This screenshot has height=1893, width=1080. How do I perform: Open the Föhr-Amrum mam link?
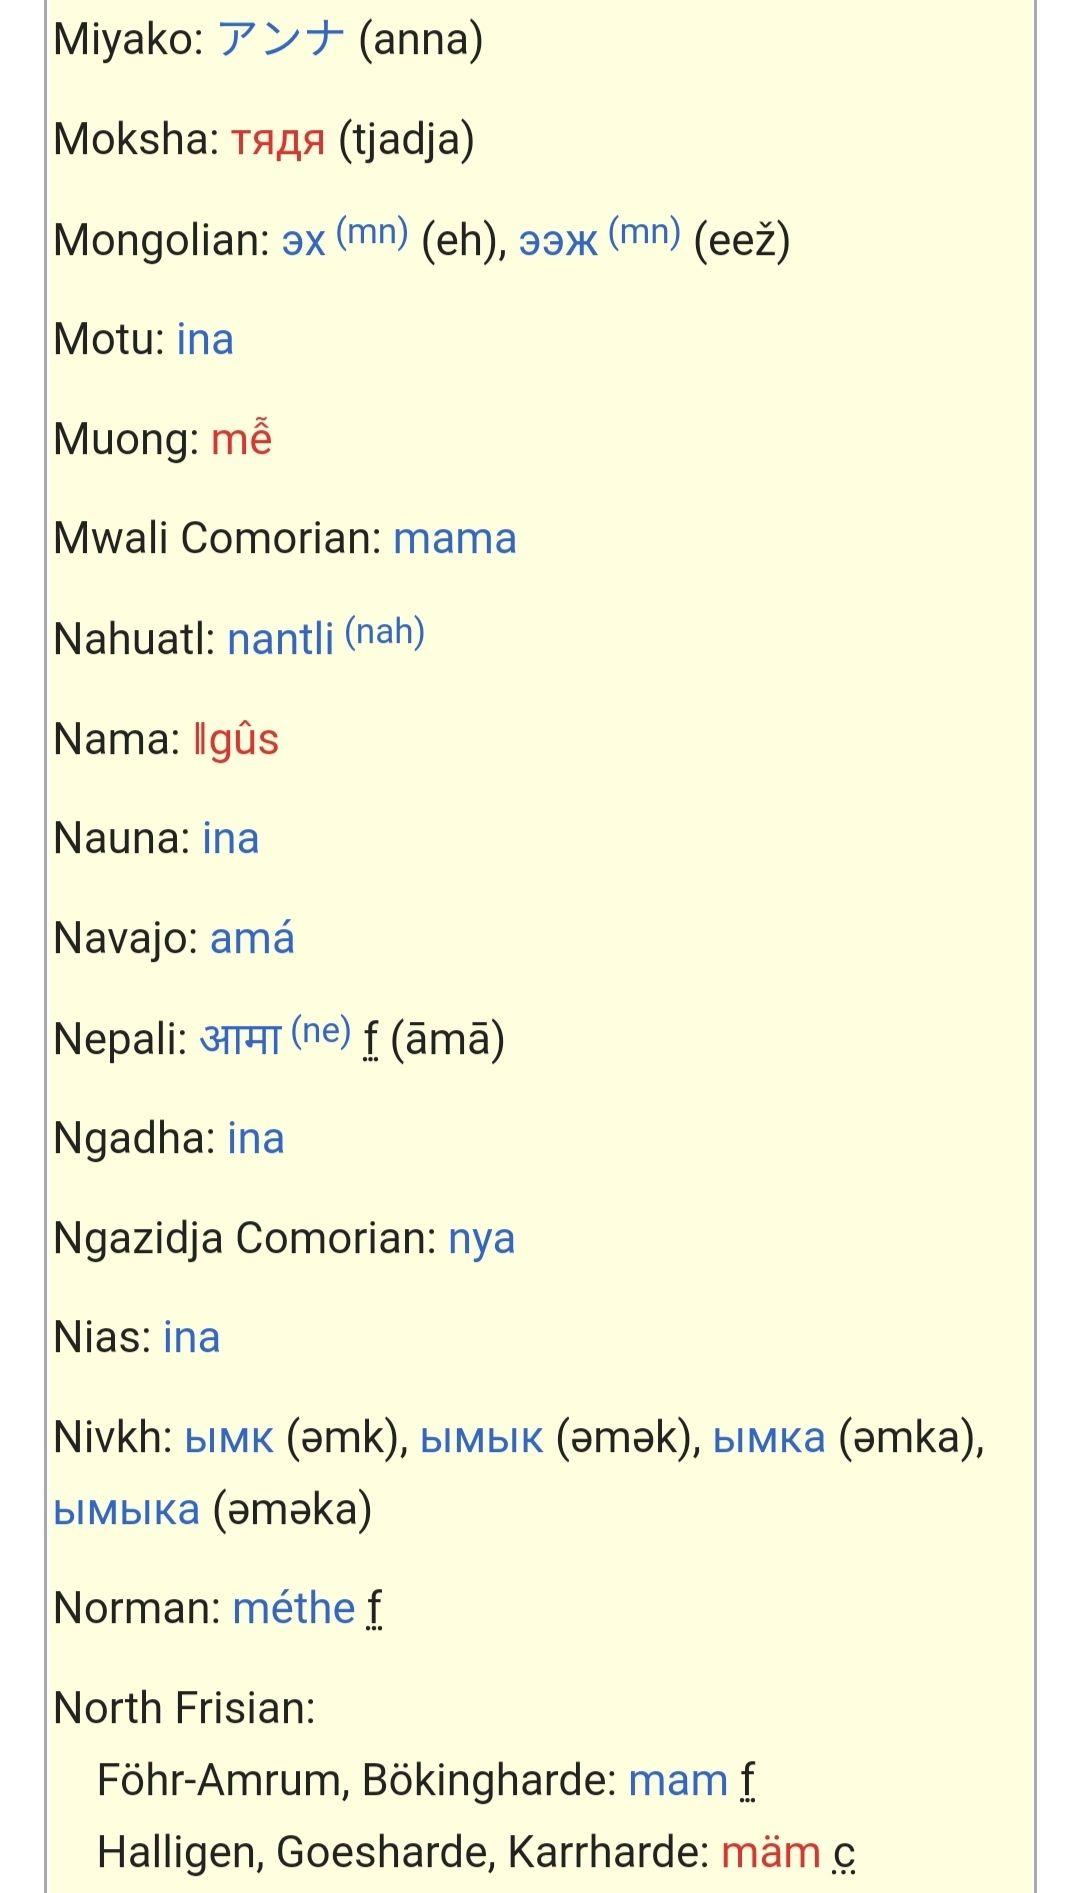pyautogui.click(x=678, y=1781)
